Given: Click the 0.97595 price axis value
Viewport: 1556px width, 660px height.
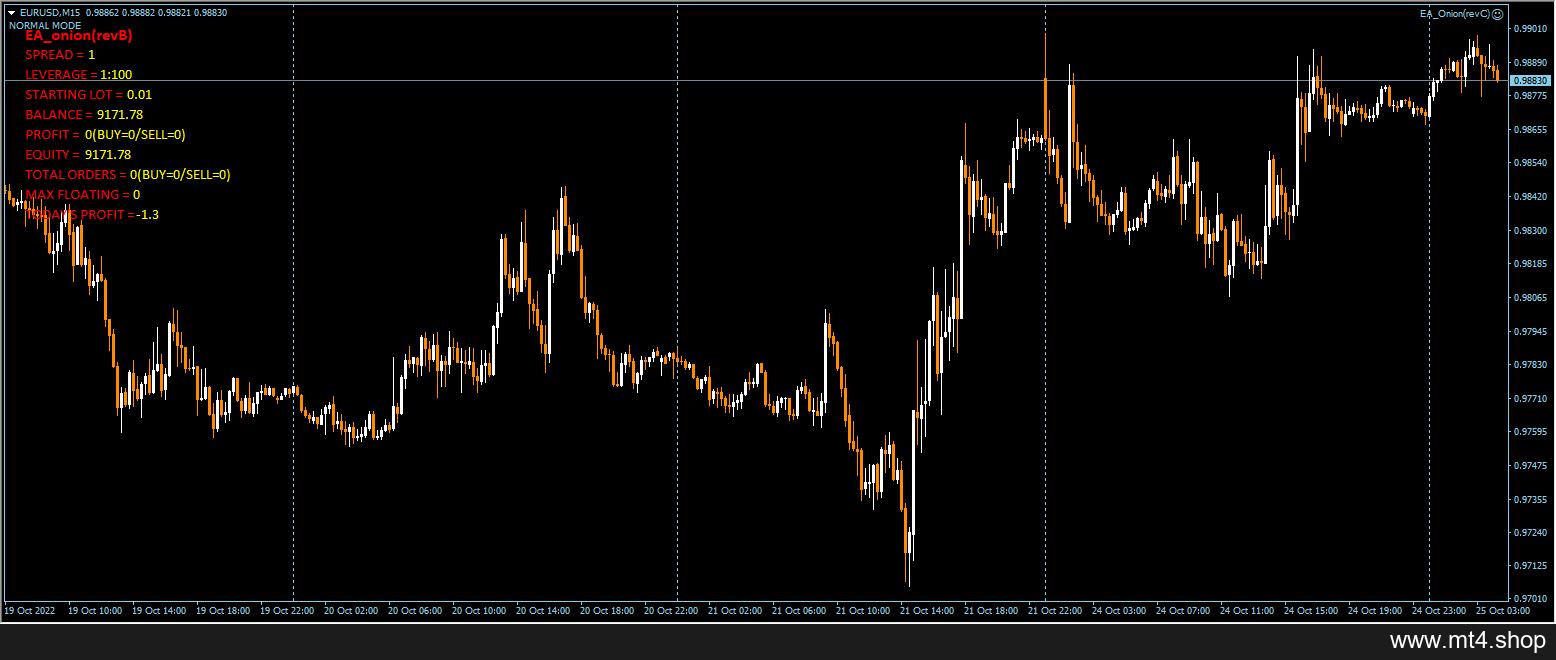Looking at the screenshot, I should (x=1532, y=432).
